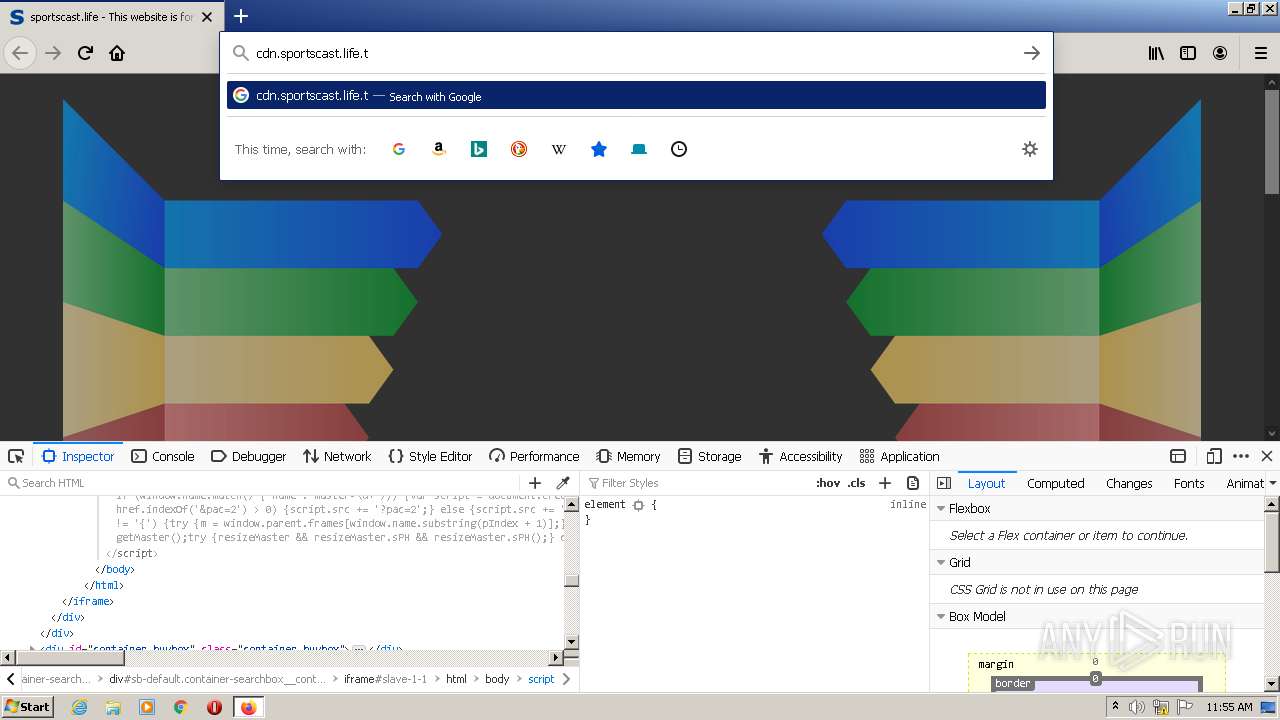This screenshot has height=720, width=1280.
Task: Open search settings gear
Action: 1030,149
